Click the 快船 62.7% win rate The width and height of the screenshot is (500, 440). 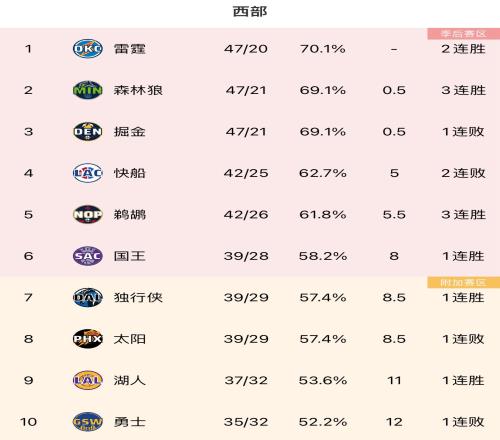(x=323, y=173)
